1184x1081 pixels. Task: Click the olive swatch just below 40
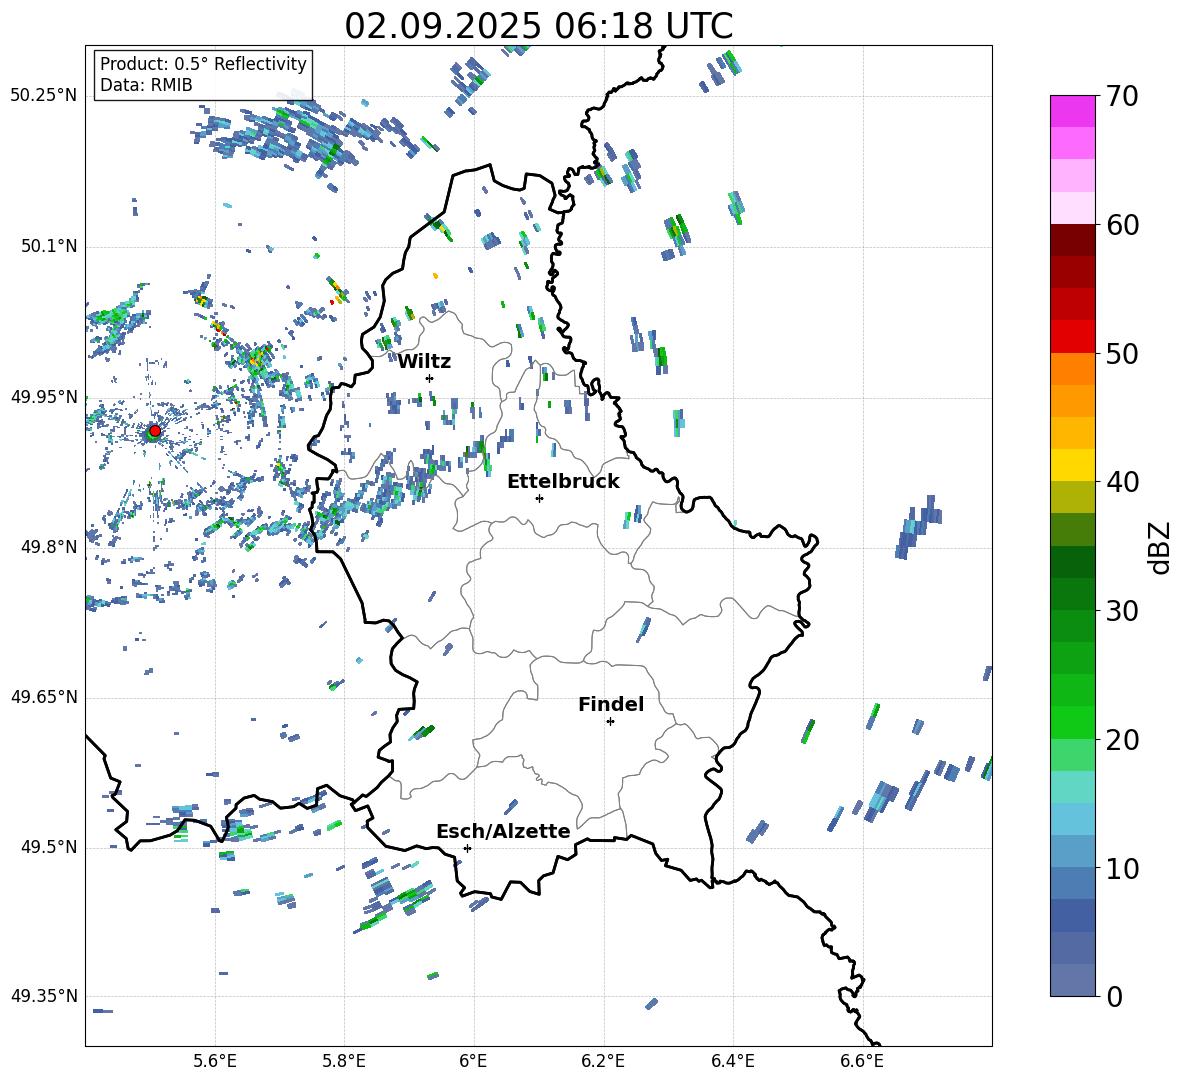[x=1072, y=497]
